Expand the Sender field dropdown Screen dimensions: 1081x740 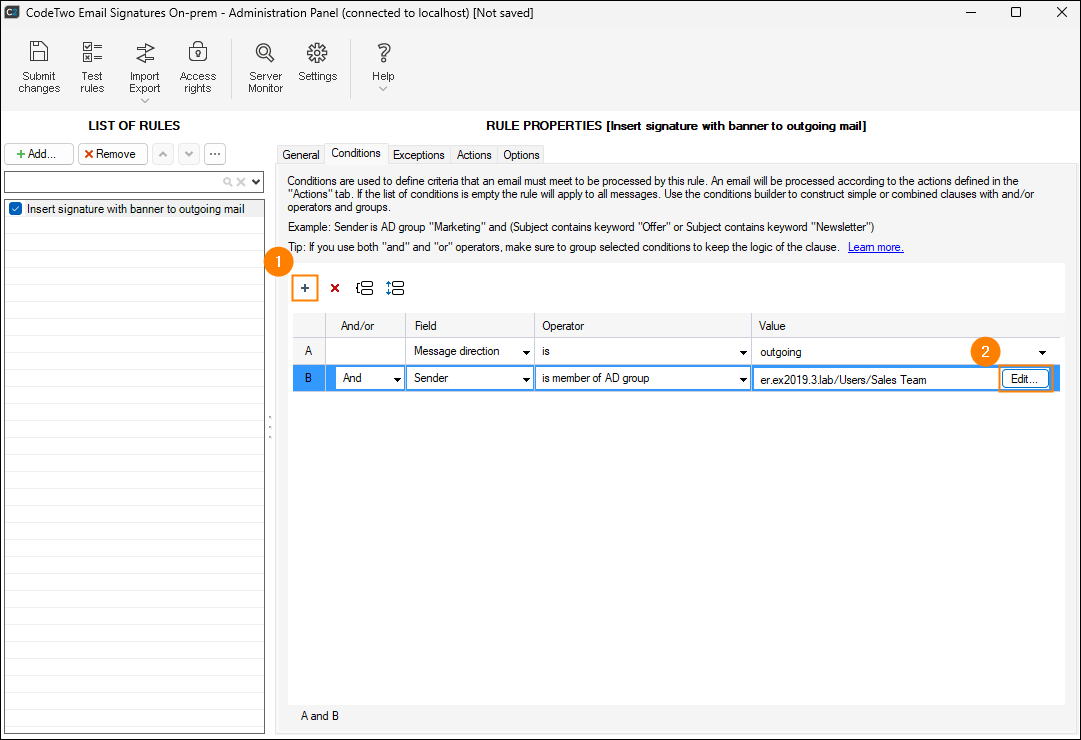pos(525,379)
